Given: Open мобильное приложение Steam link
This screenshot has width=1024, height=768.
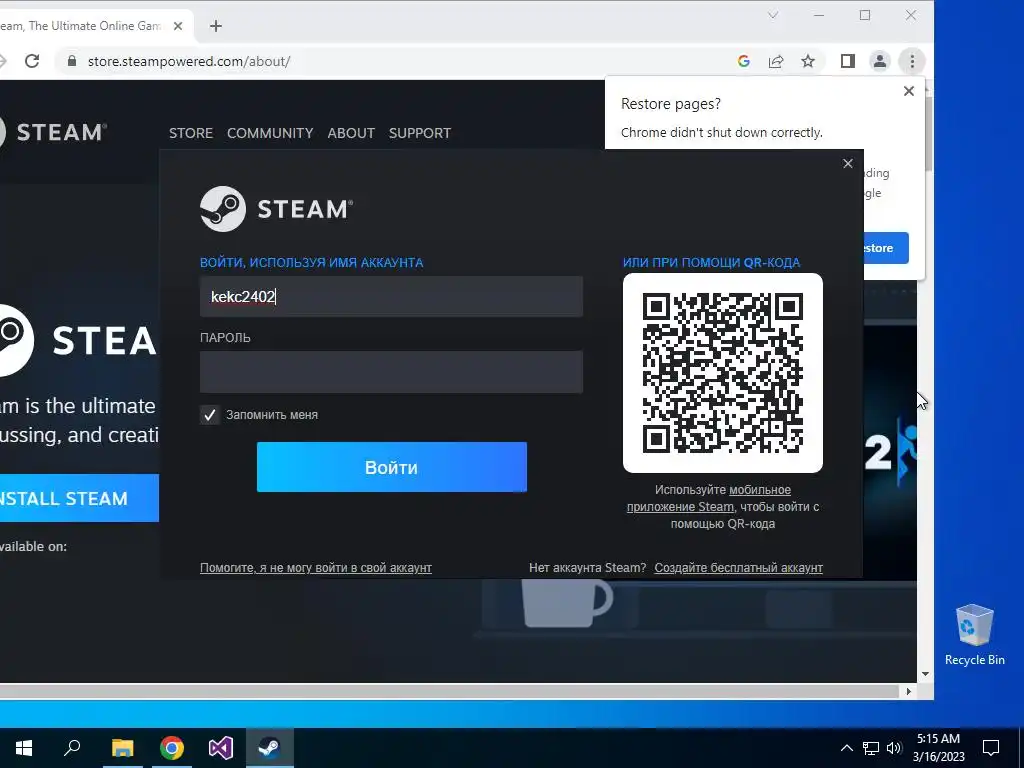Looking at the screenshot, I should point(710,498).
